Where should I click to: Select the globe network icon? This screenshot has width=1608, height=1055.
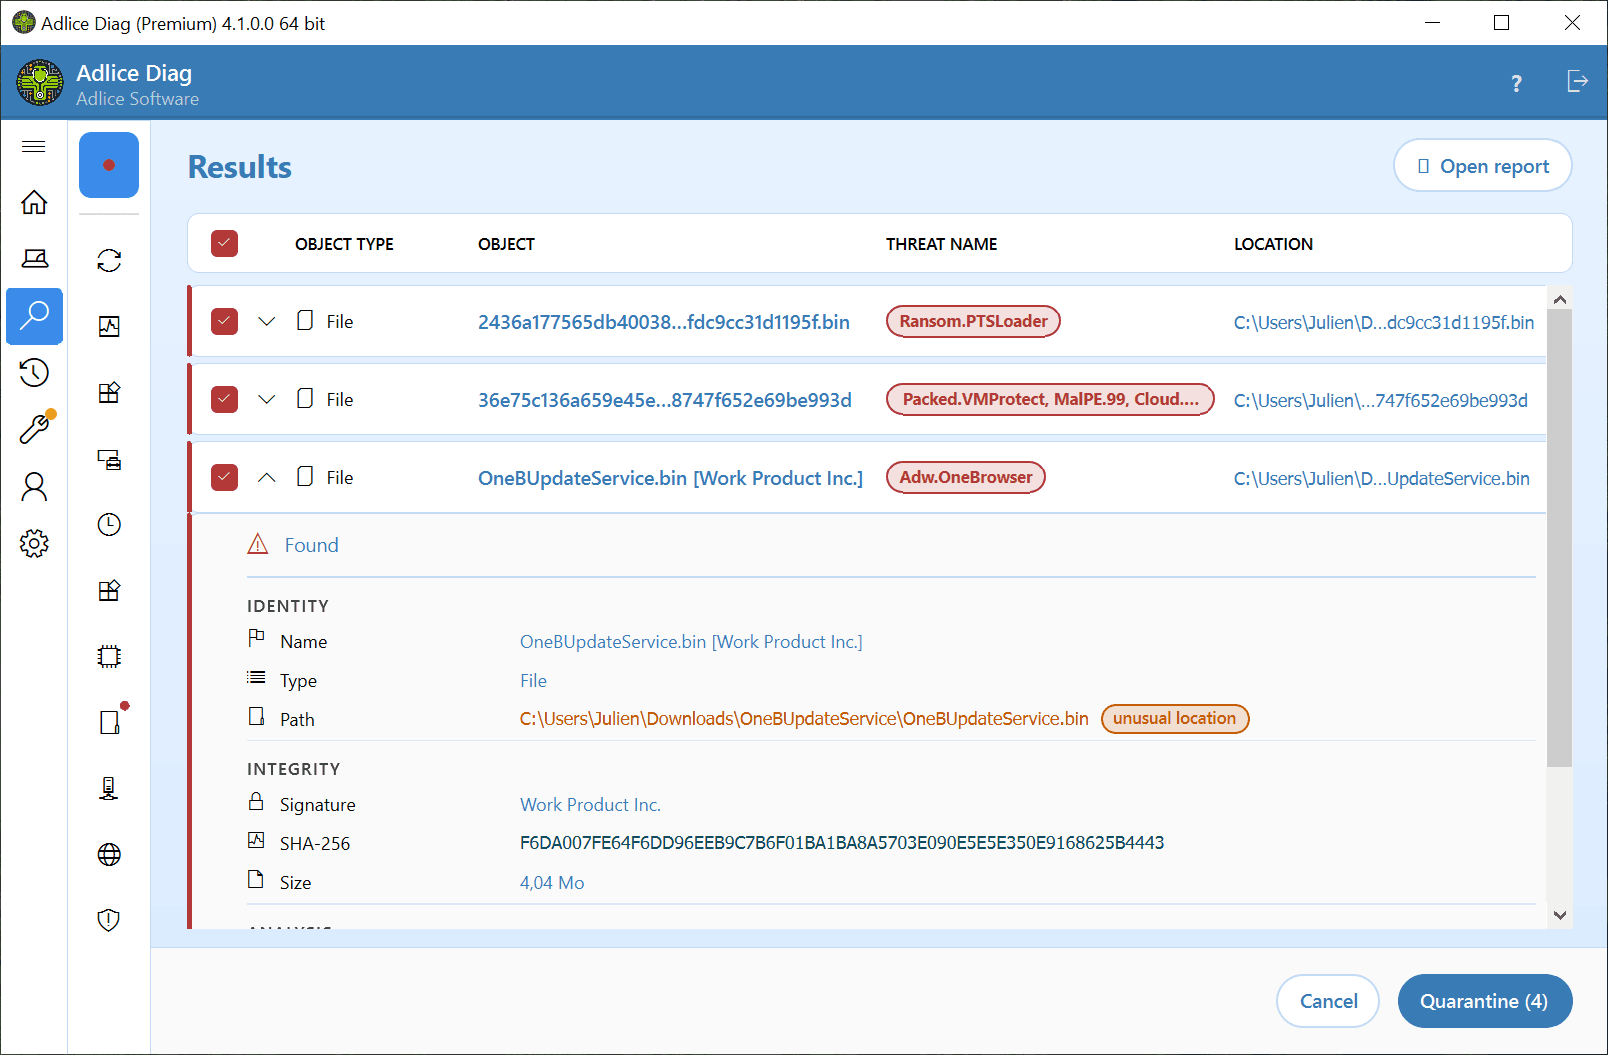pyautogui.click(x=109, y=854)
